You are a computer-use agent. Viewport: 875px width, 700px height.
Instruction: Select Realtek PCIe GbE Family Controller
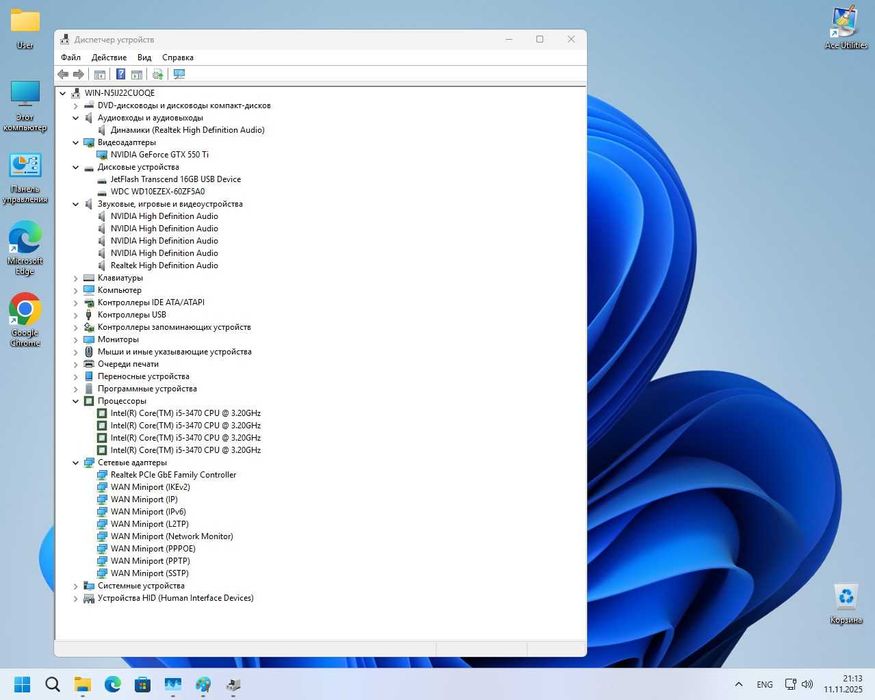pyautogui.click(x=173, y=475)
